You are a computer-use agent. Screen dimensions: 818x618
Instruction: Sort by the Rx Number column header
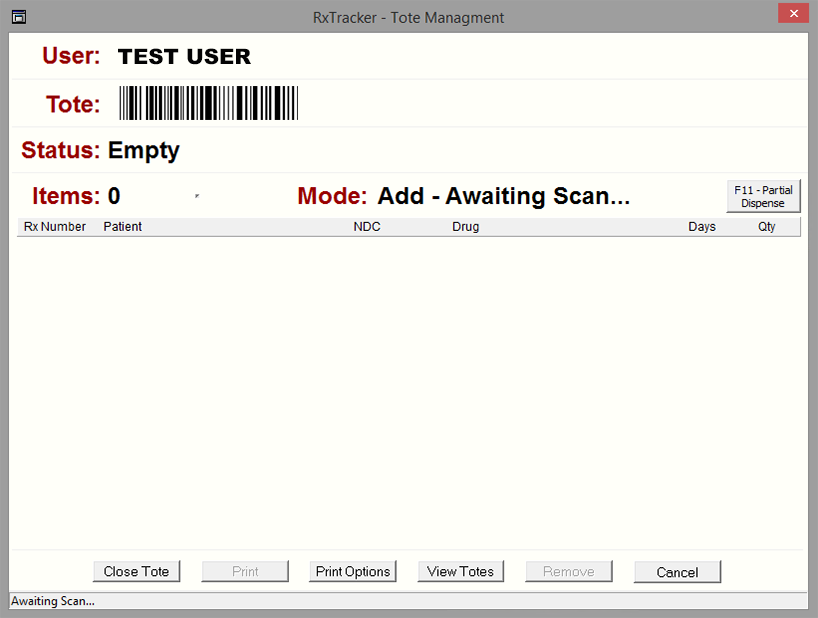[x=55, y=227]
